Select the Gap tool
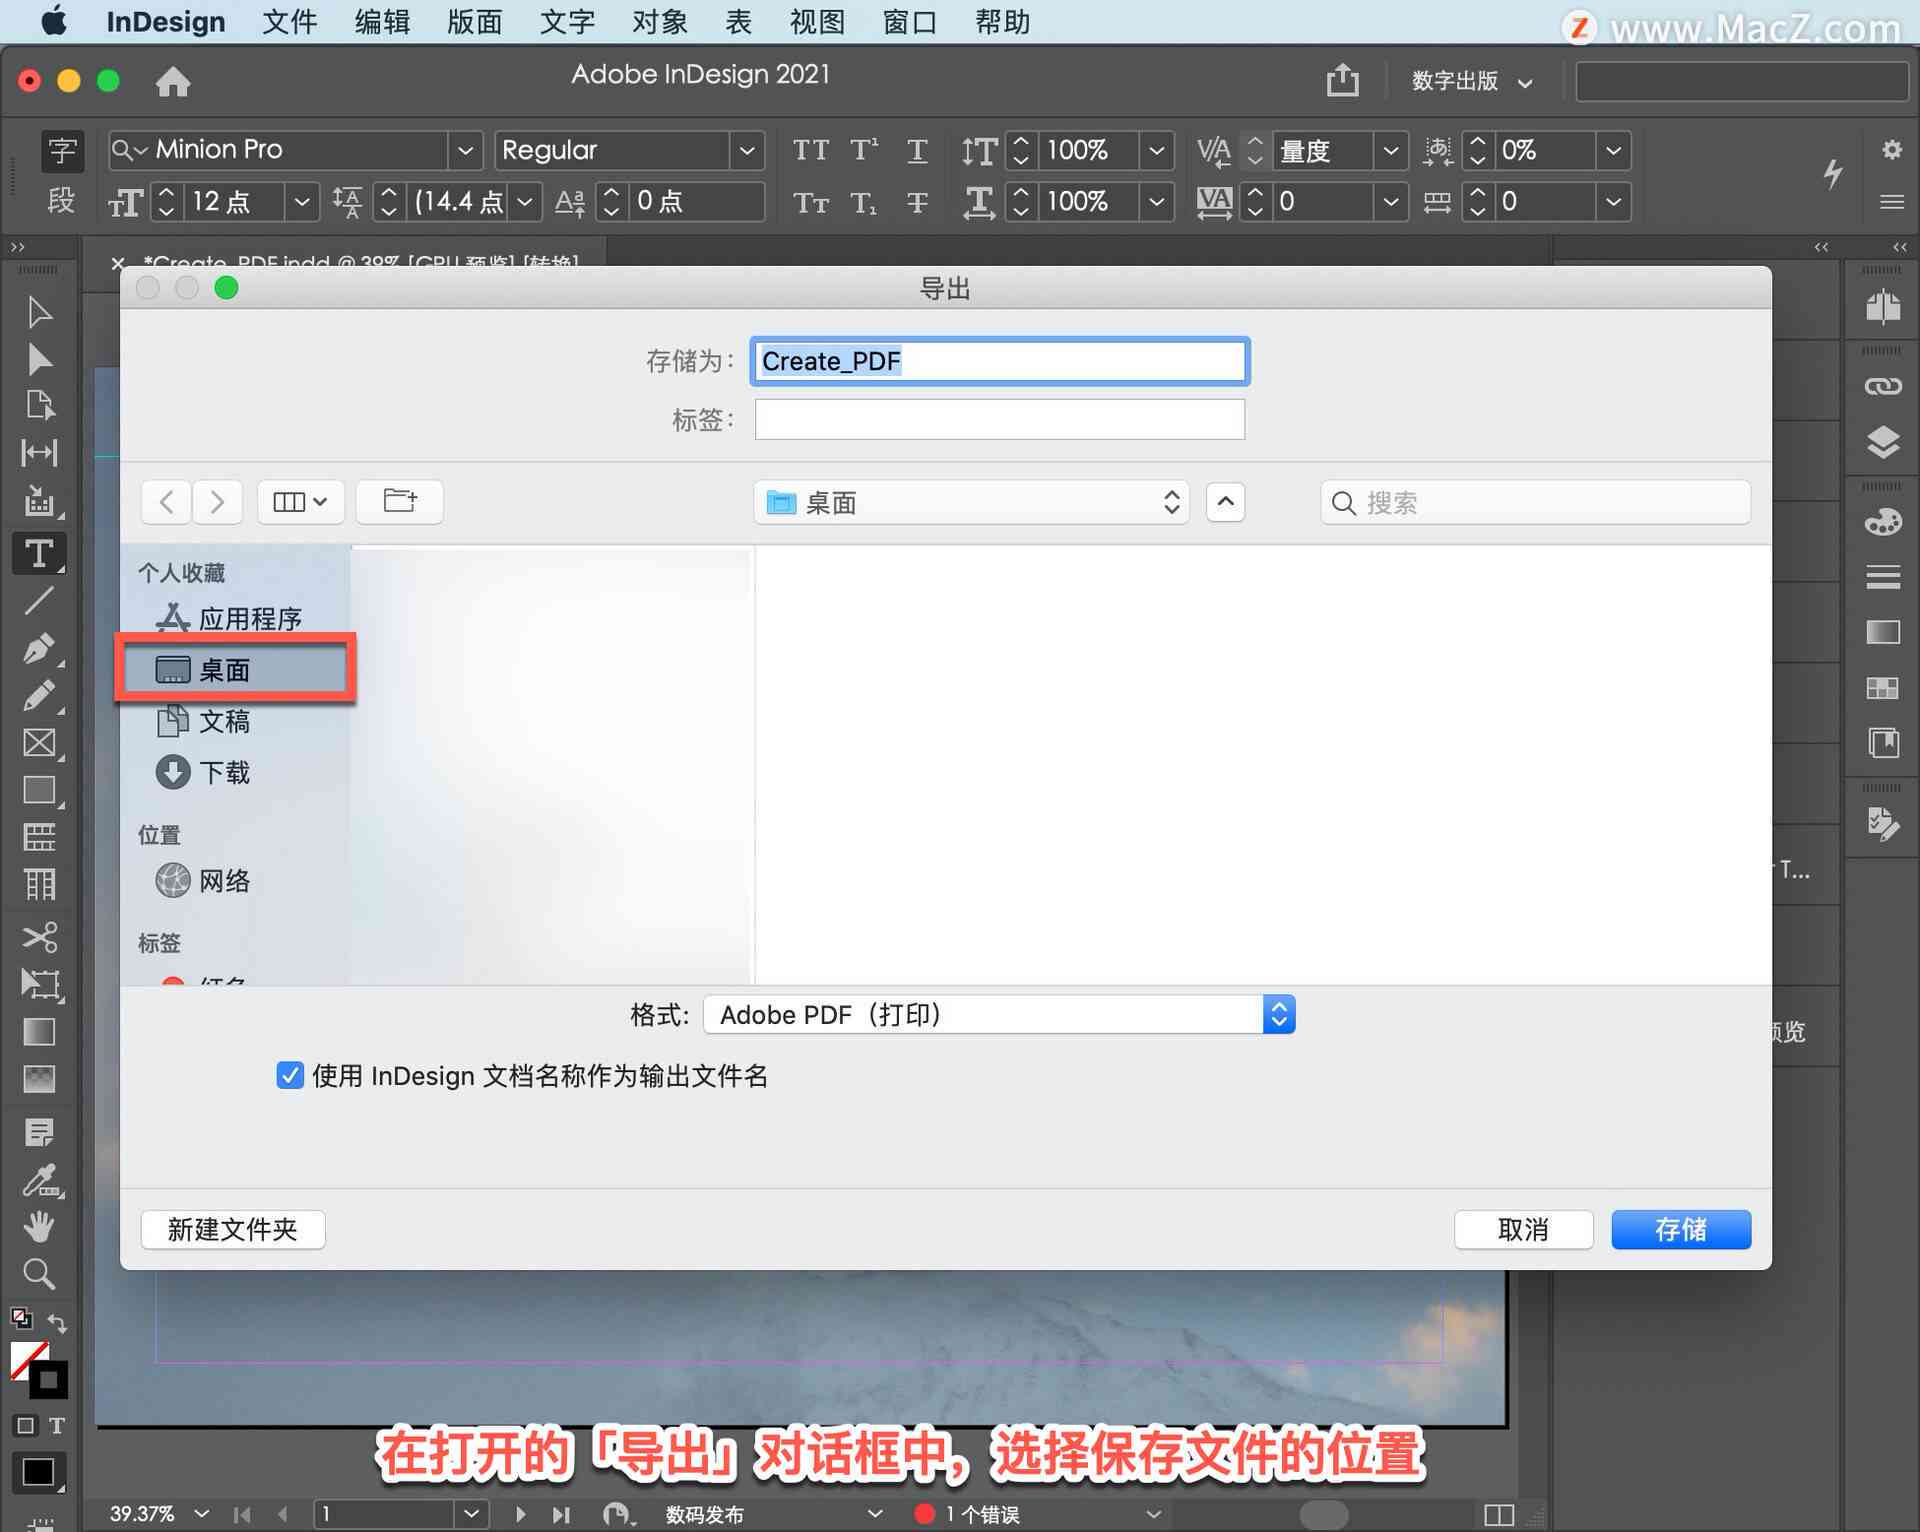Screen dimensions: 1920x1532 39,453
